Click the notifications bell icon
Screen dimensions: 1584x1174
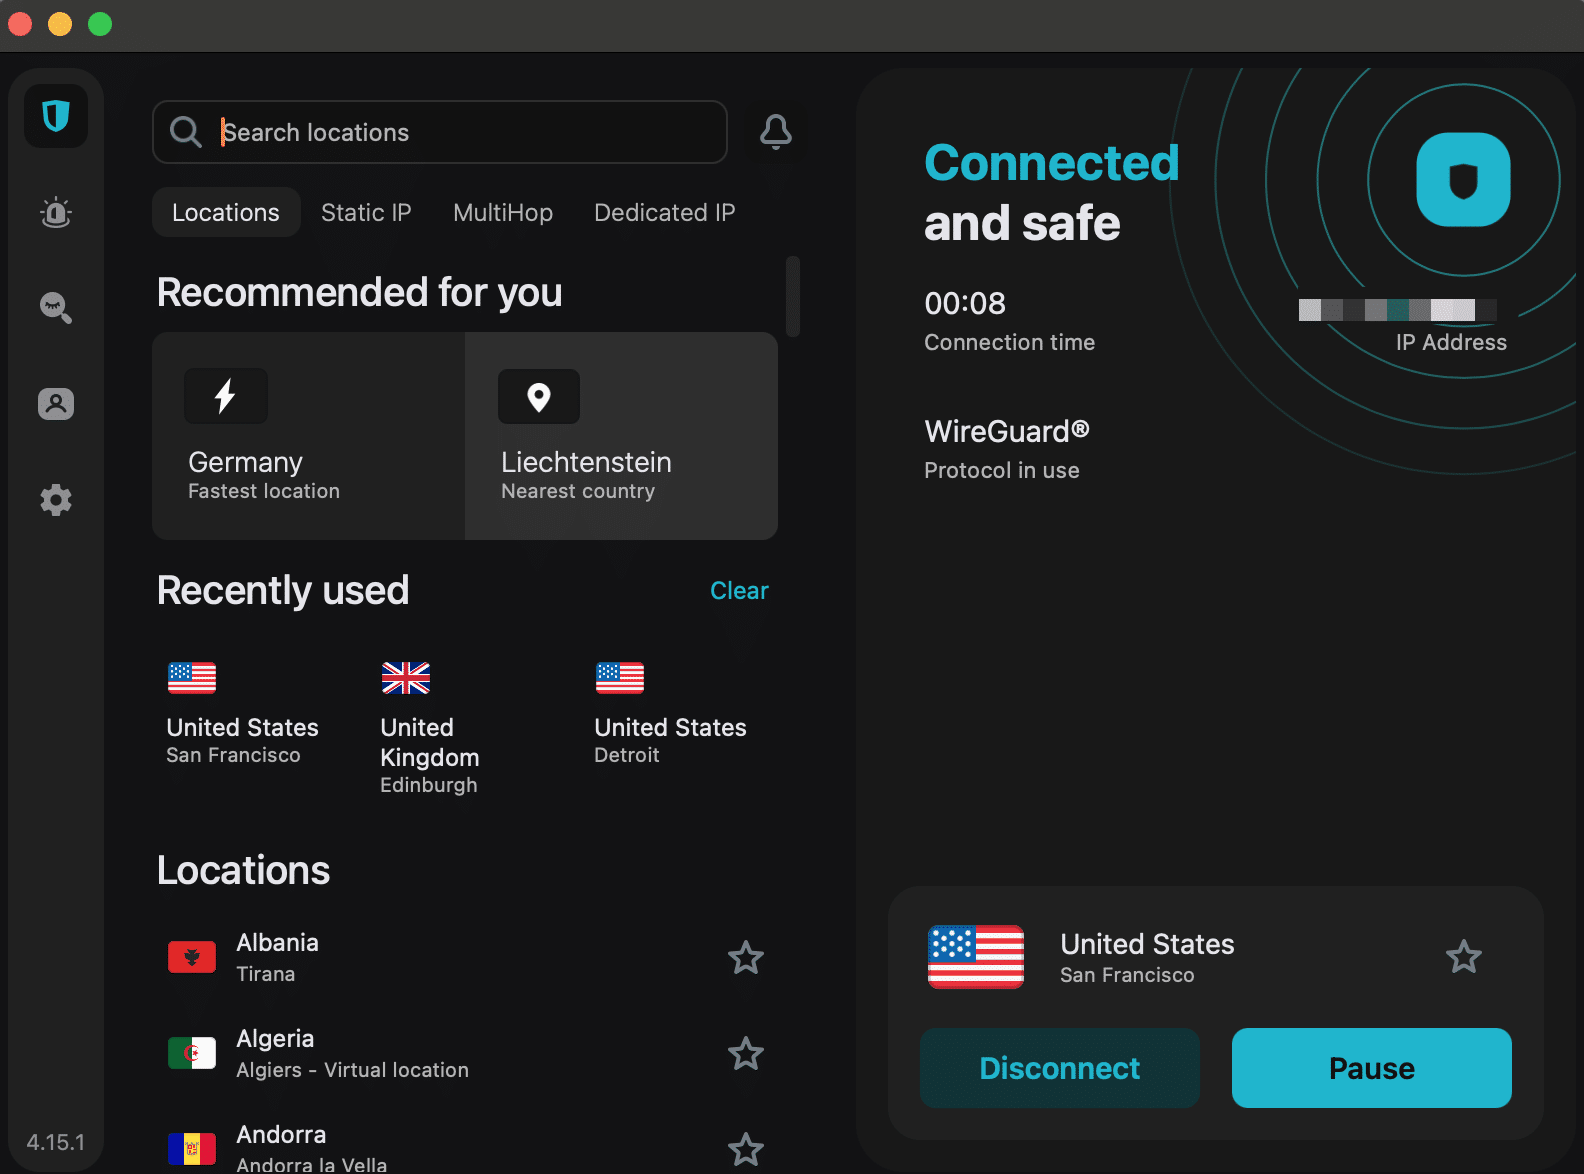pyautogui.click(x=776, y=132)
